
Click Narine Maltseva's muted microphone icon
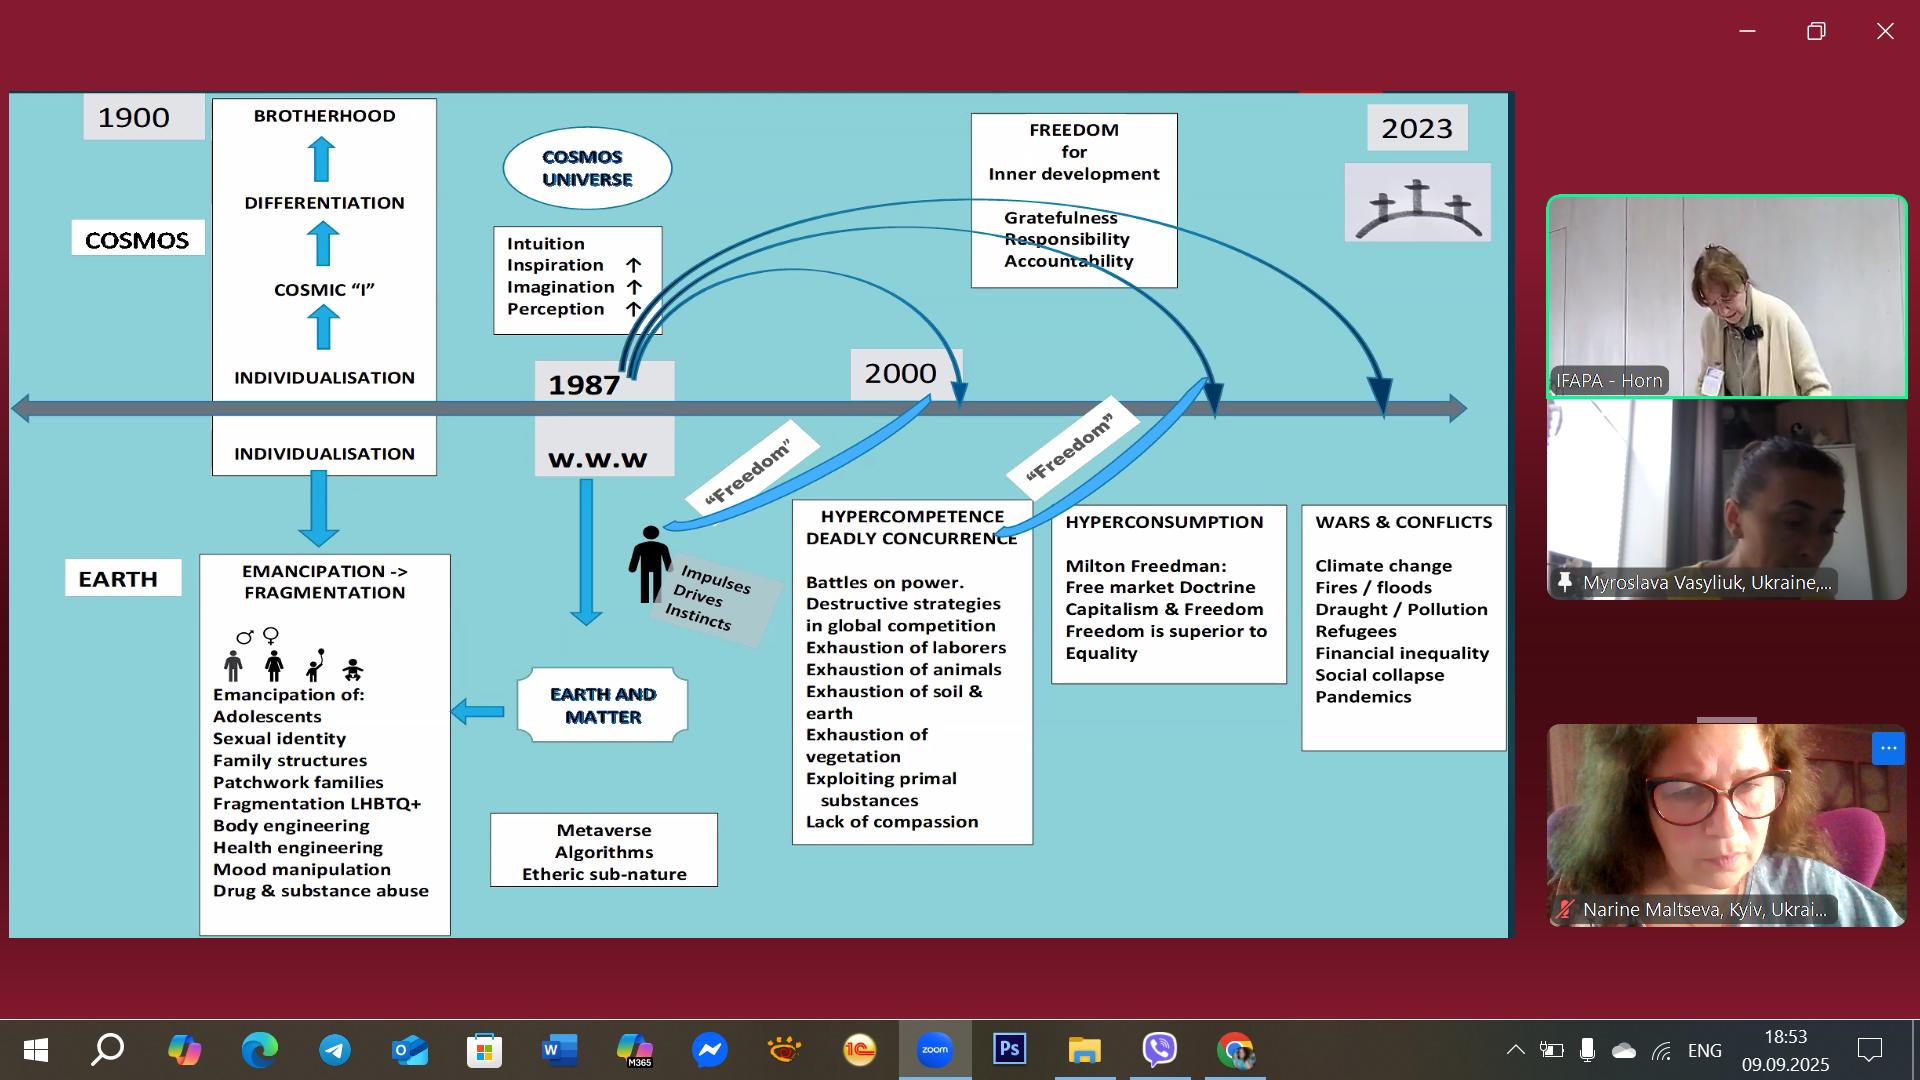1565,909
